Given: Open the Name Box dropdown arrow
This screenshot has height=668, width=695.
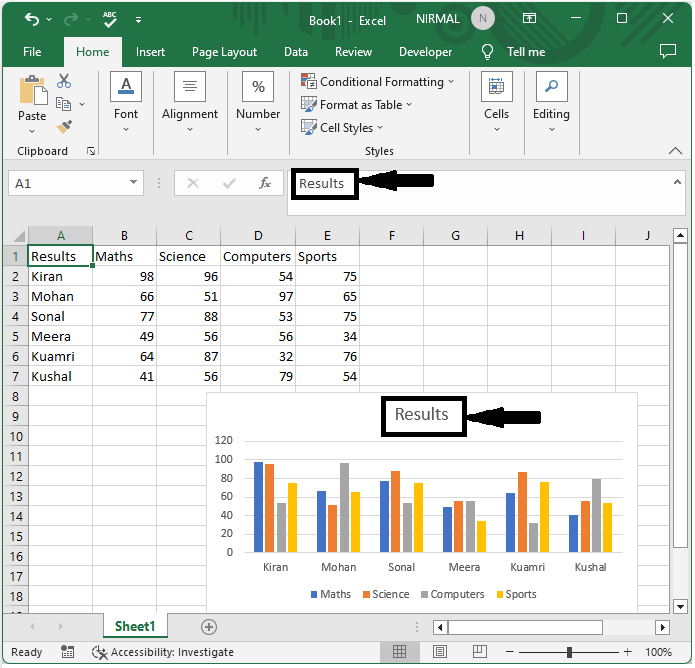Looking at the screenshot, I should [135, 183].
